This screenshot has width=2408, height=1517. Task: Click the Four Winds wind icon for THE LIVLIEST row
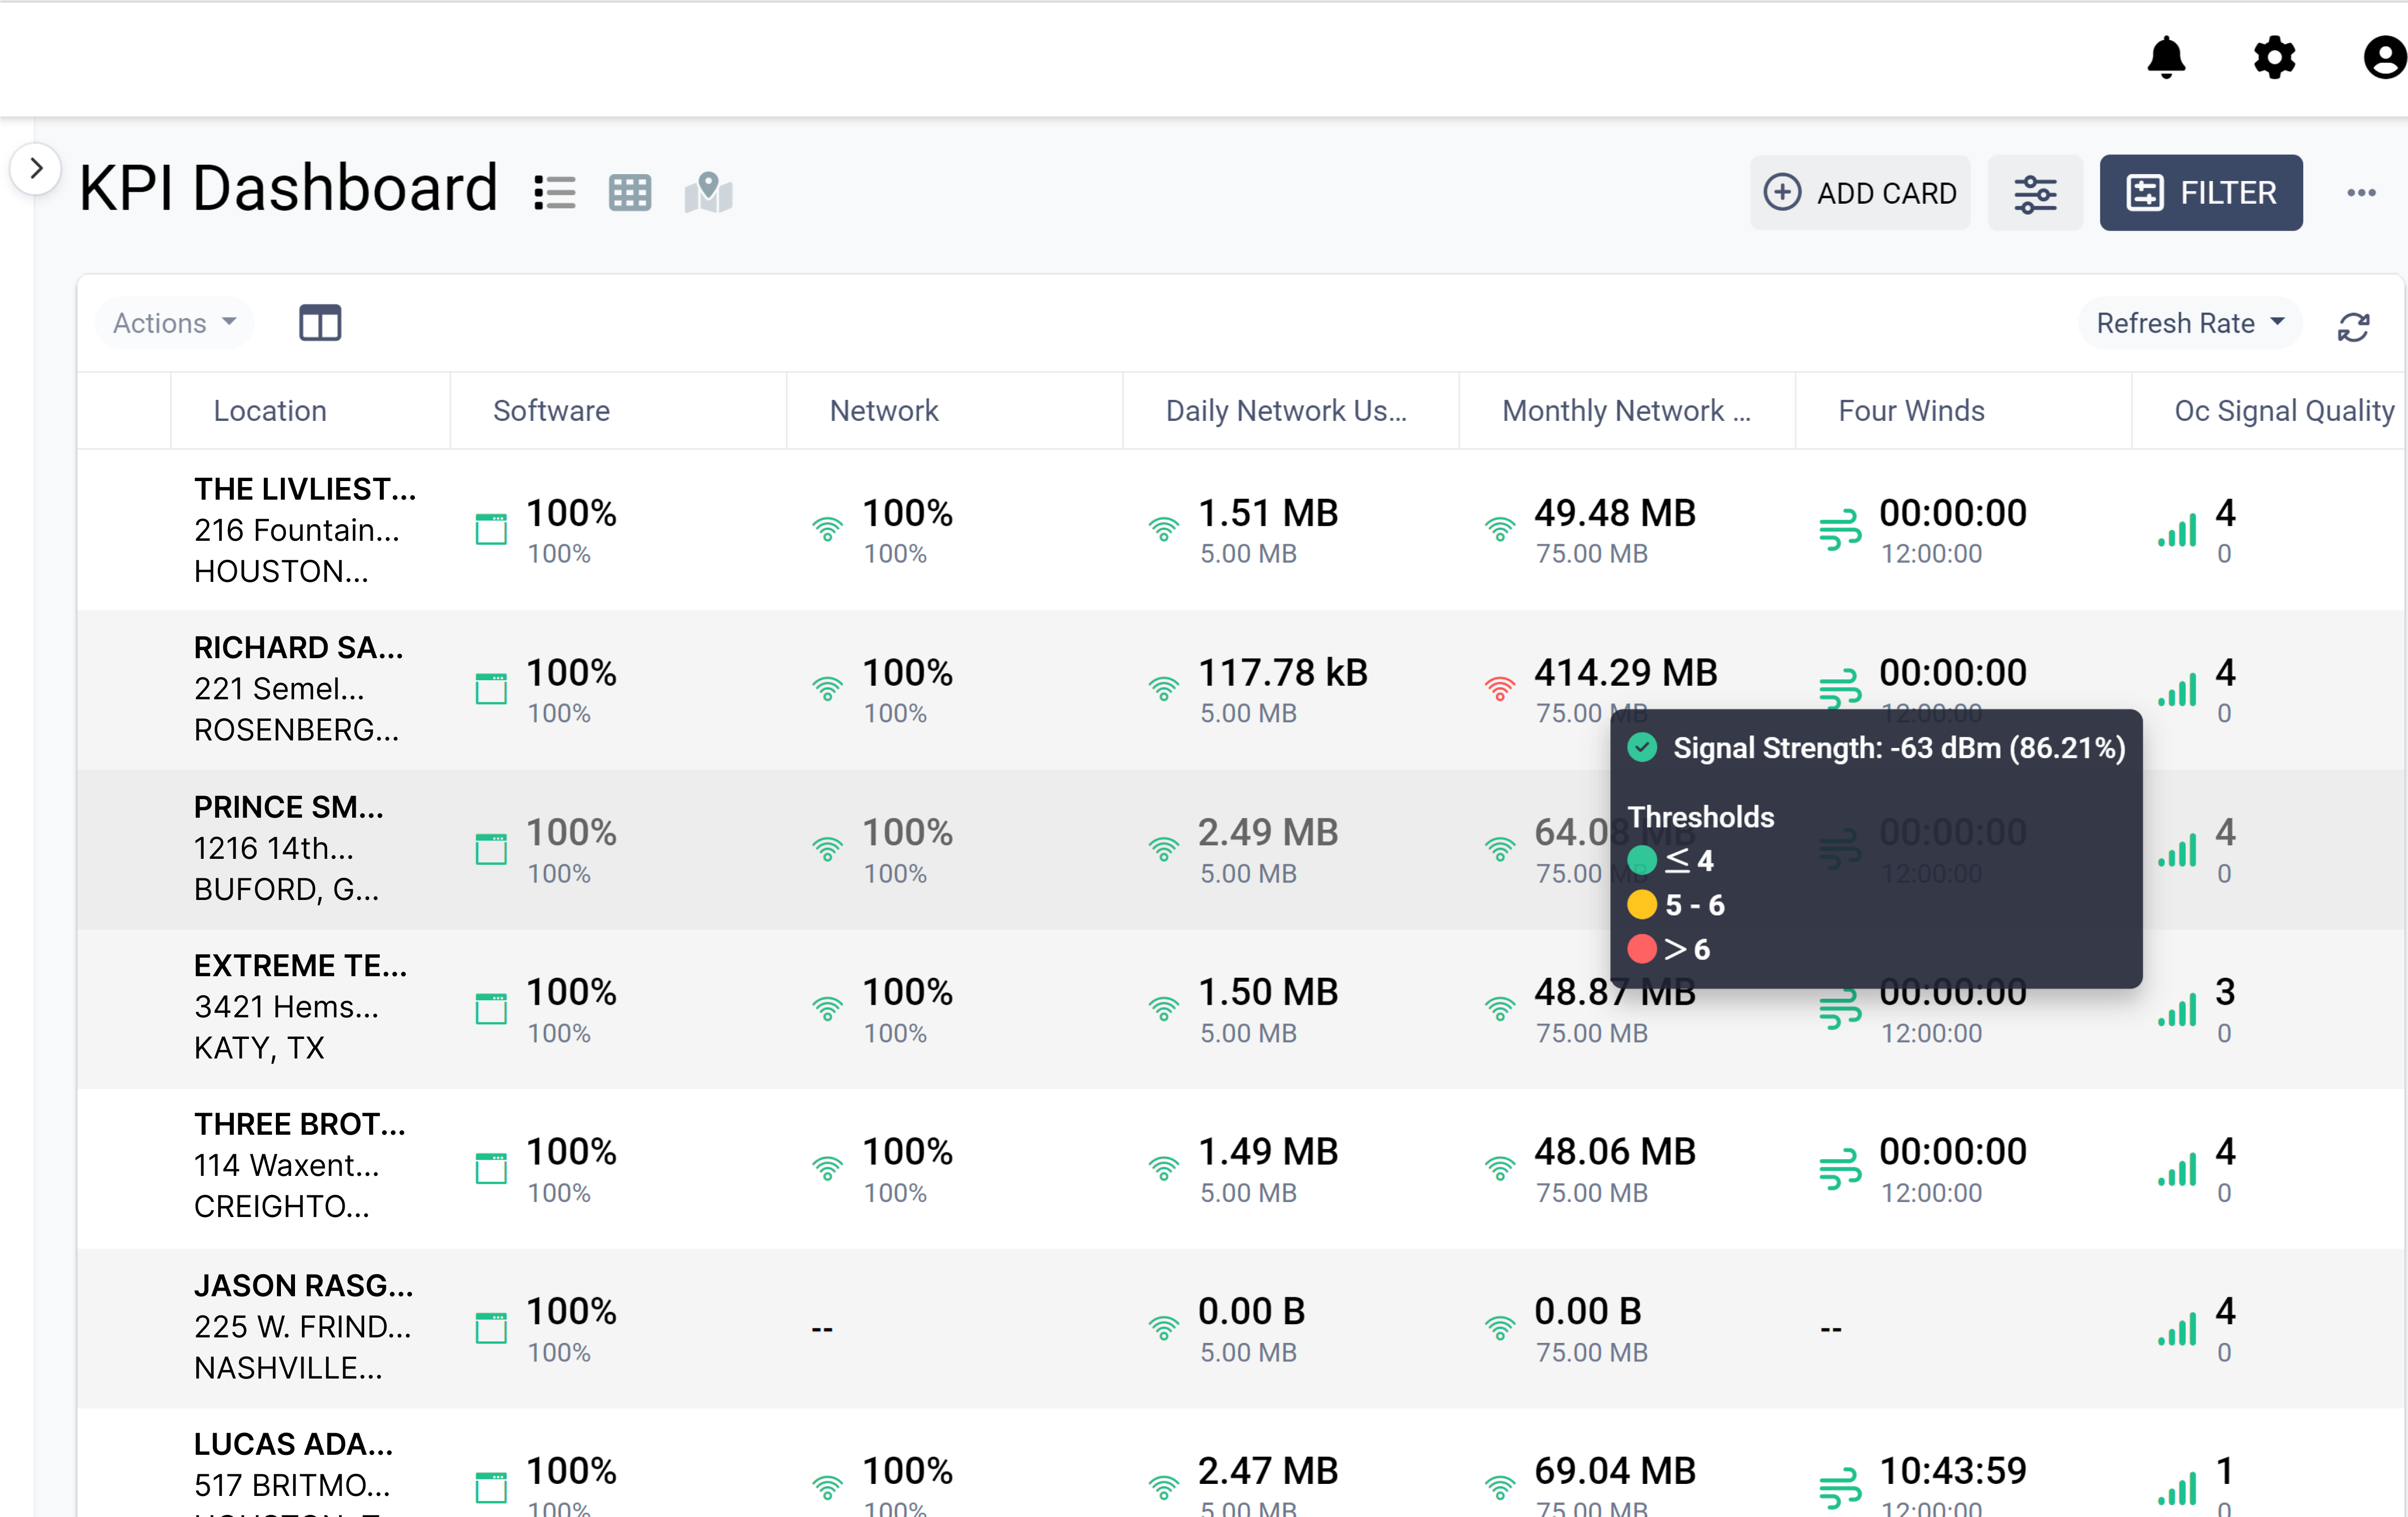click(1840, 530)
